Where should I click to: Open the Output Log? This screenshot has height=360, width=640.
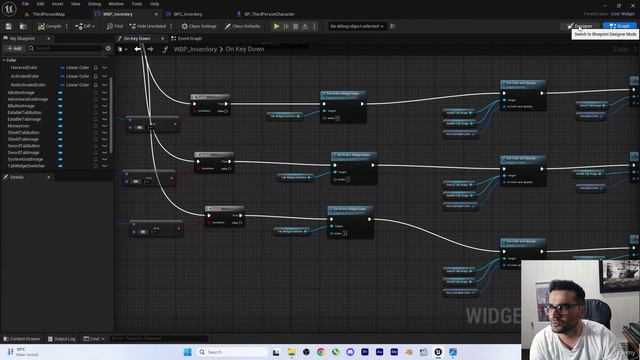(x=62, y=339)
